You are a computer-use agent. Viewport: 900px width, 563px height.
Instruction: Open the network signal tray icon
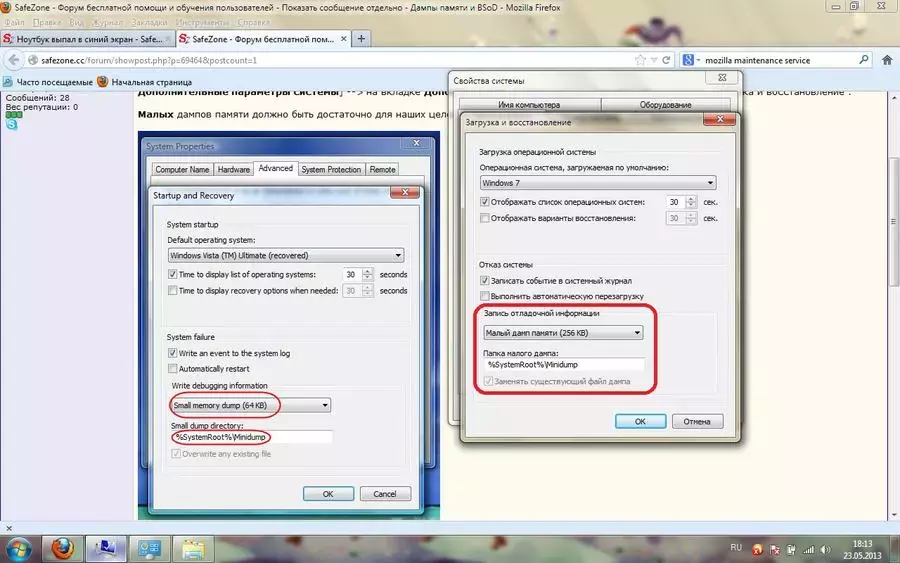click(x=808, y=549)
